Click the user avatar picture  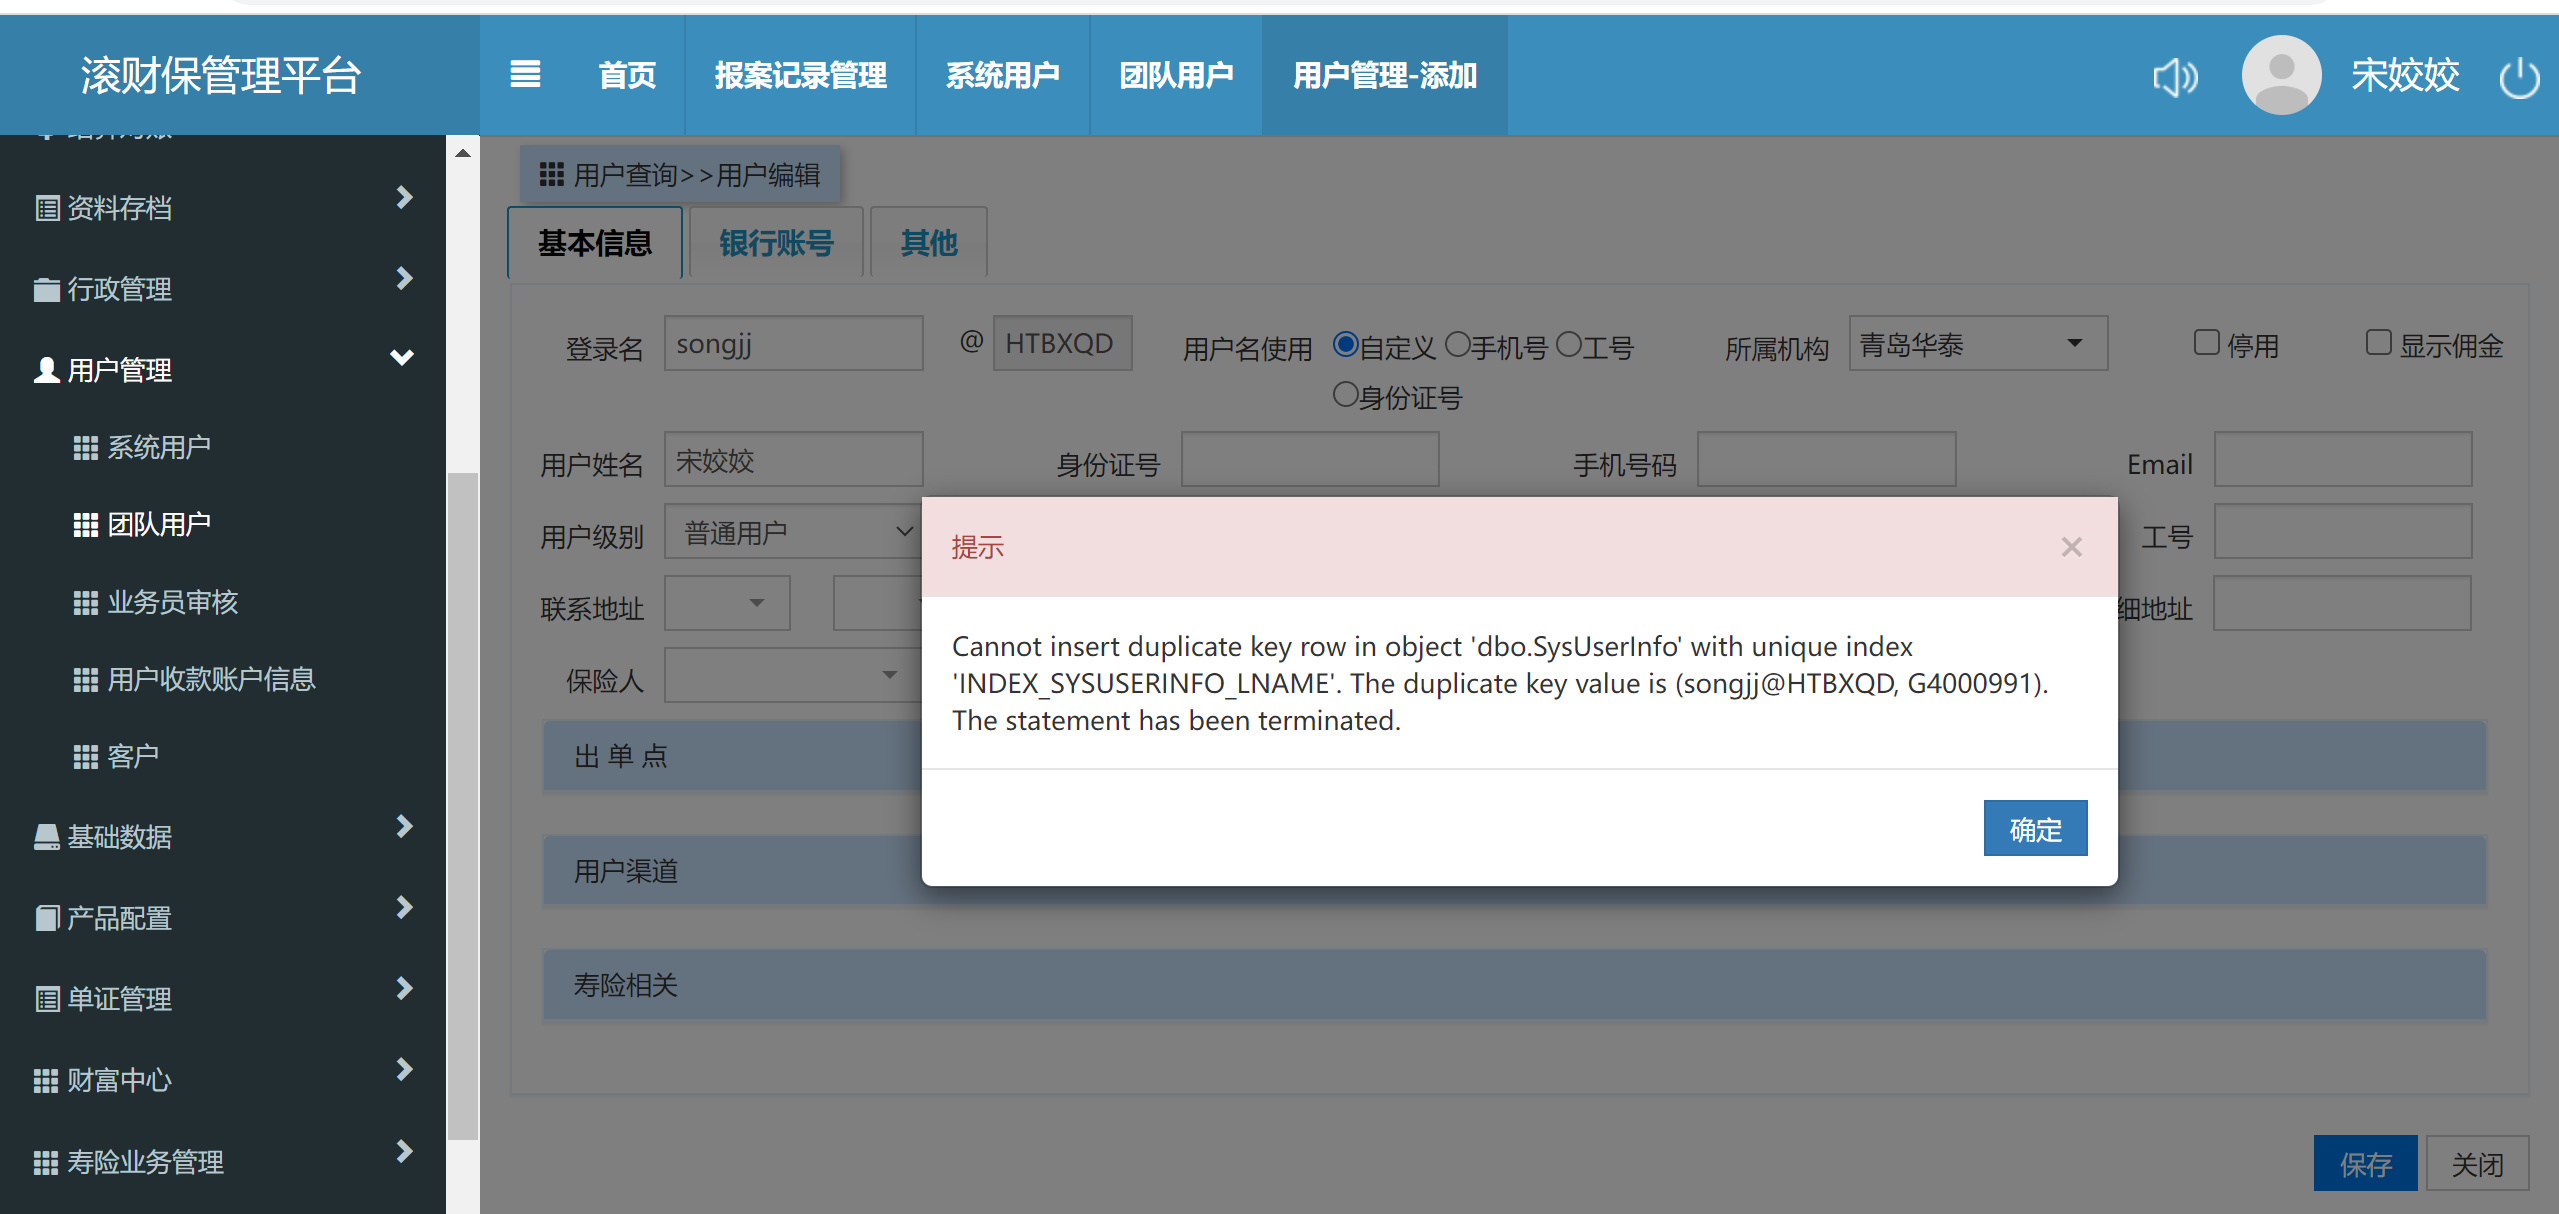pos(2281,75)
